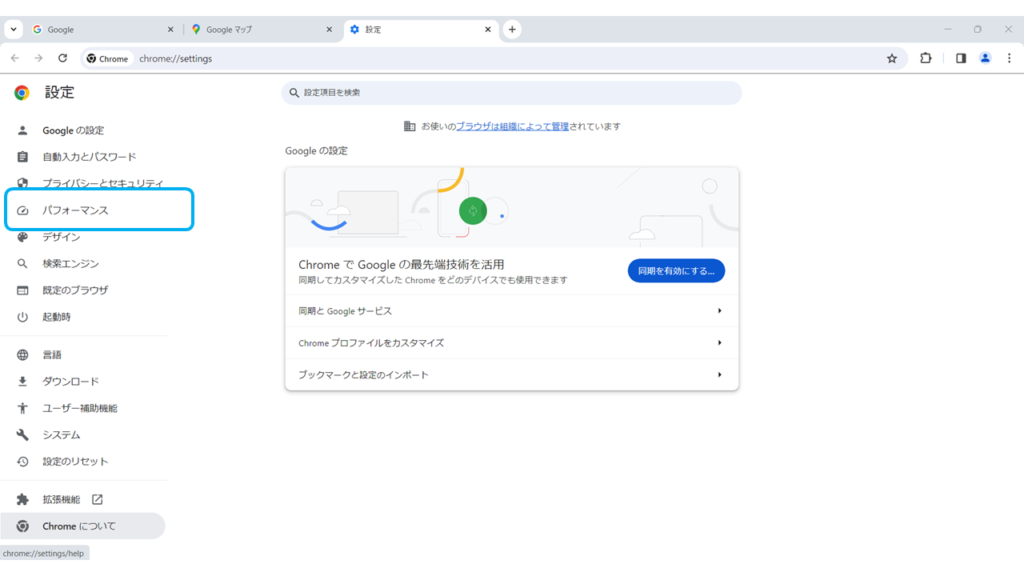Click the 同期を有効にする button
Screen dimensions: 1024x576
tap(676, 270)
